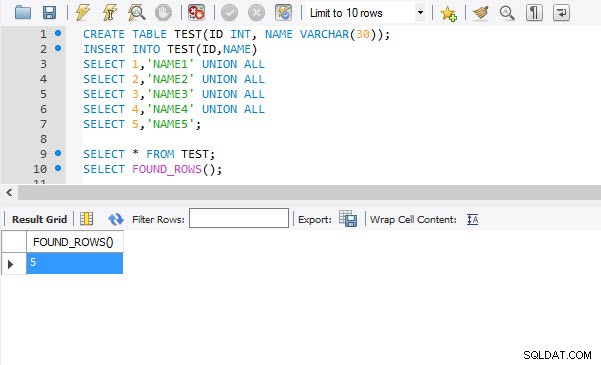
Task: Click statement marker dot on line 10
Action: pyautogui.click(x=58, y=168)
